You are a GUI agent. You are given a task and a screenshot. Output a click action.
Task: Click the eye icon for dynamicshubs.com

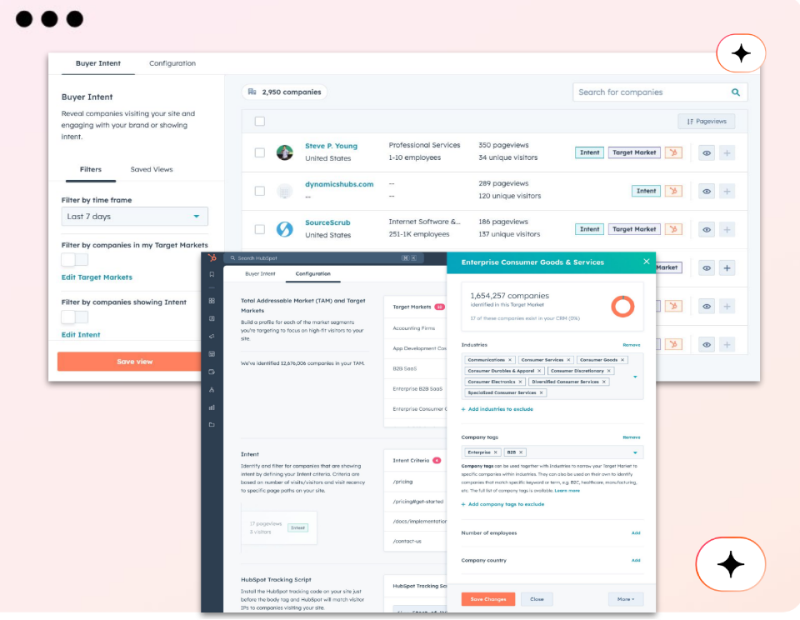707,191
